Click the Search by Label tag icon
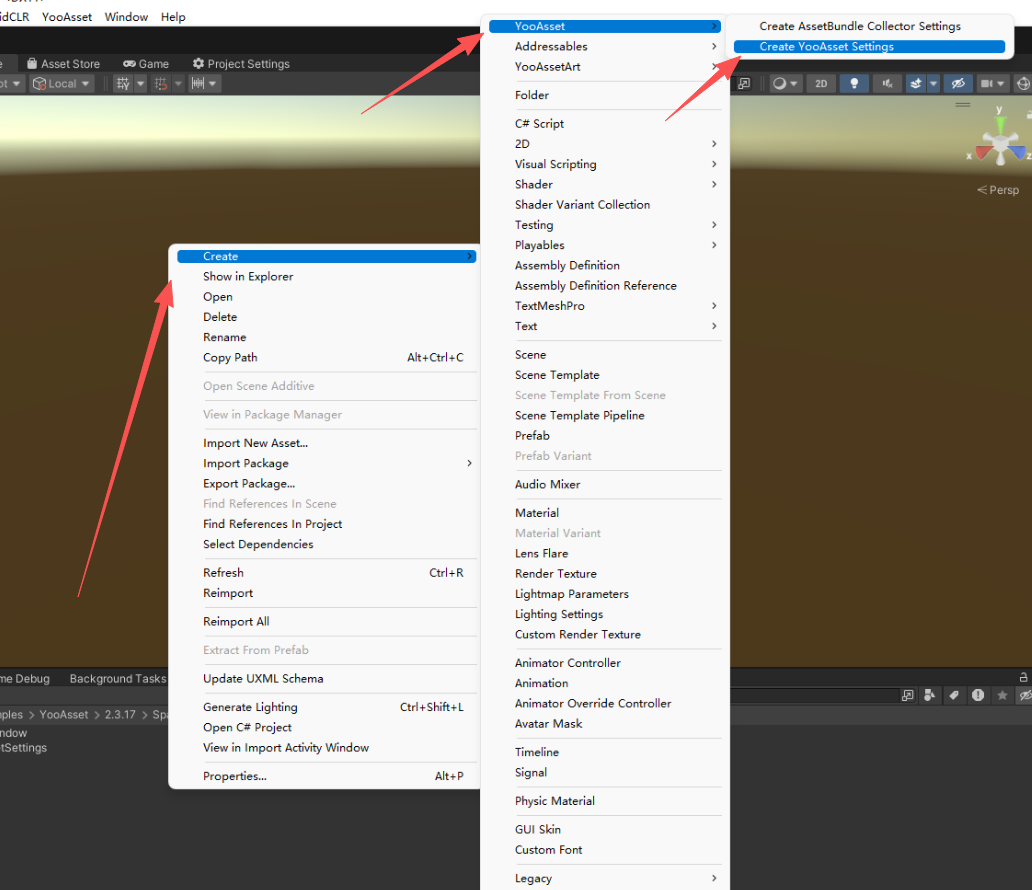This screenshot has height=890, width=1032. tap(954, 695)
